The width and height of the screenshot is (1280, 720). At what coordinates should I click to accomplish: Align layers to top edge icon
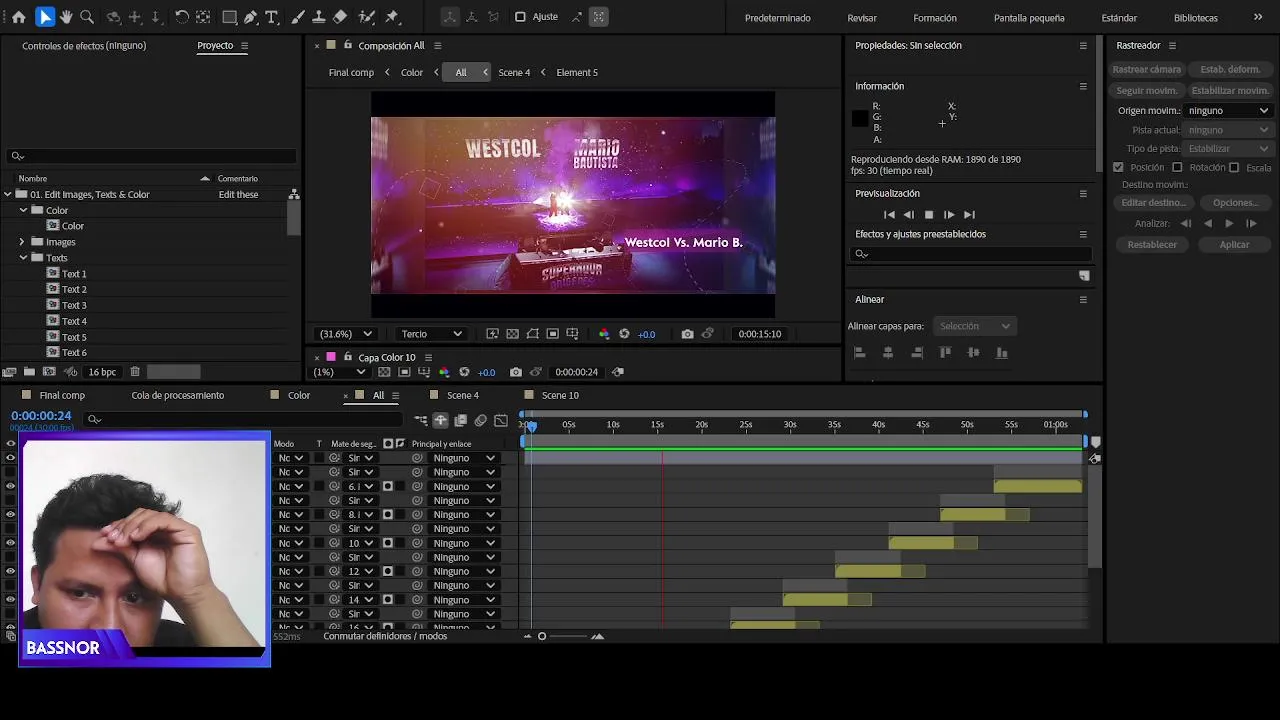tap(945, 352)
